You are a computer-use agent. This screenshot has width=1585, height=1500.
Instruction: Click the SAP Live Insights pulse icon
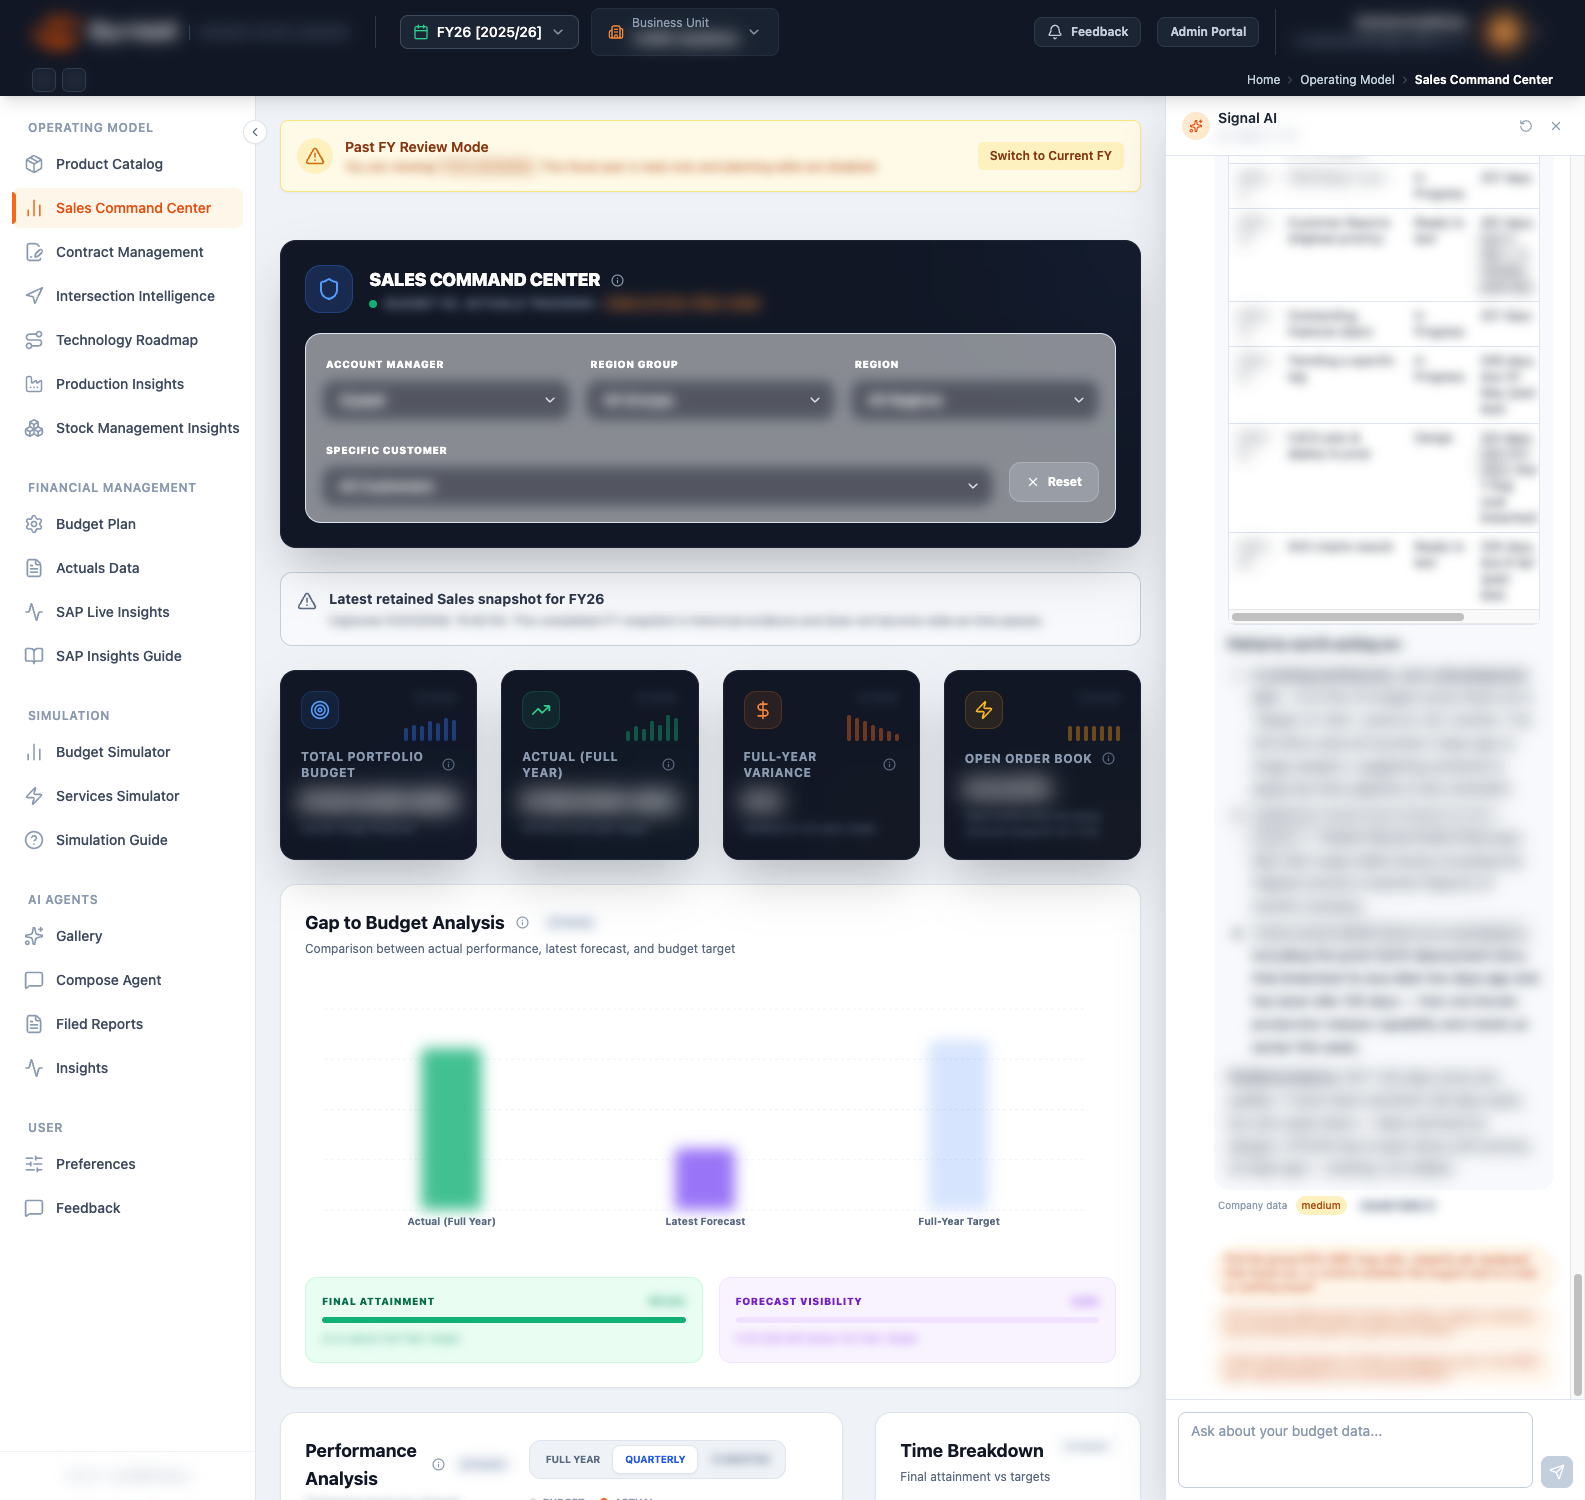click(x=34, y=612)
